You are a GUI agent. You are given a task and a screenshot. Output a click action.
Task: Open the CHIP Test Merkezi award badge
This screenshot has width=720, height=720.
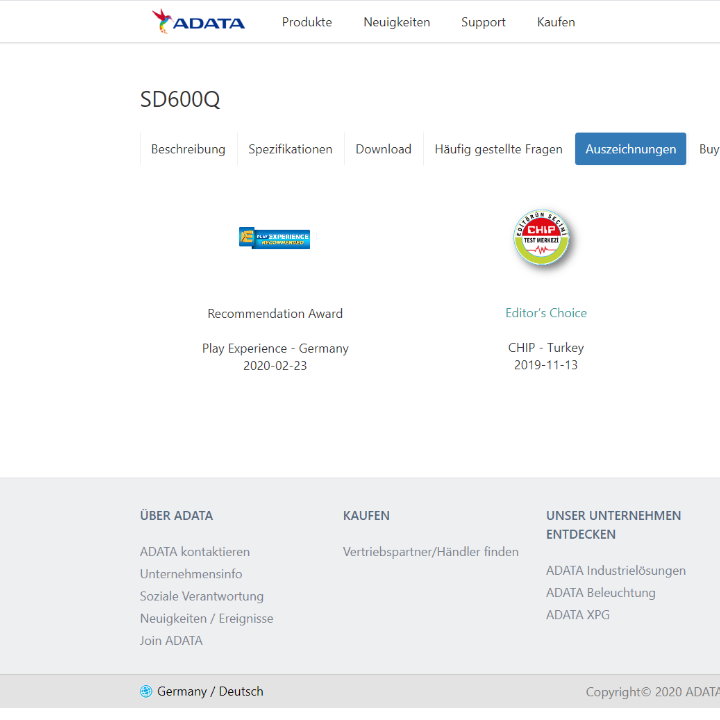pyautogui.click(x=541, y=237)
